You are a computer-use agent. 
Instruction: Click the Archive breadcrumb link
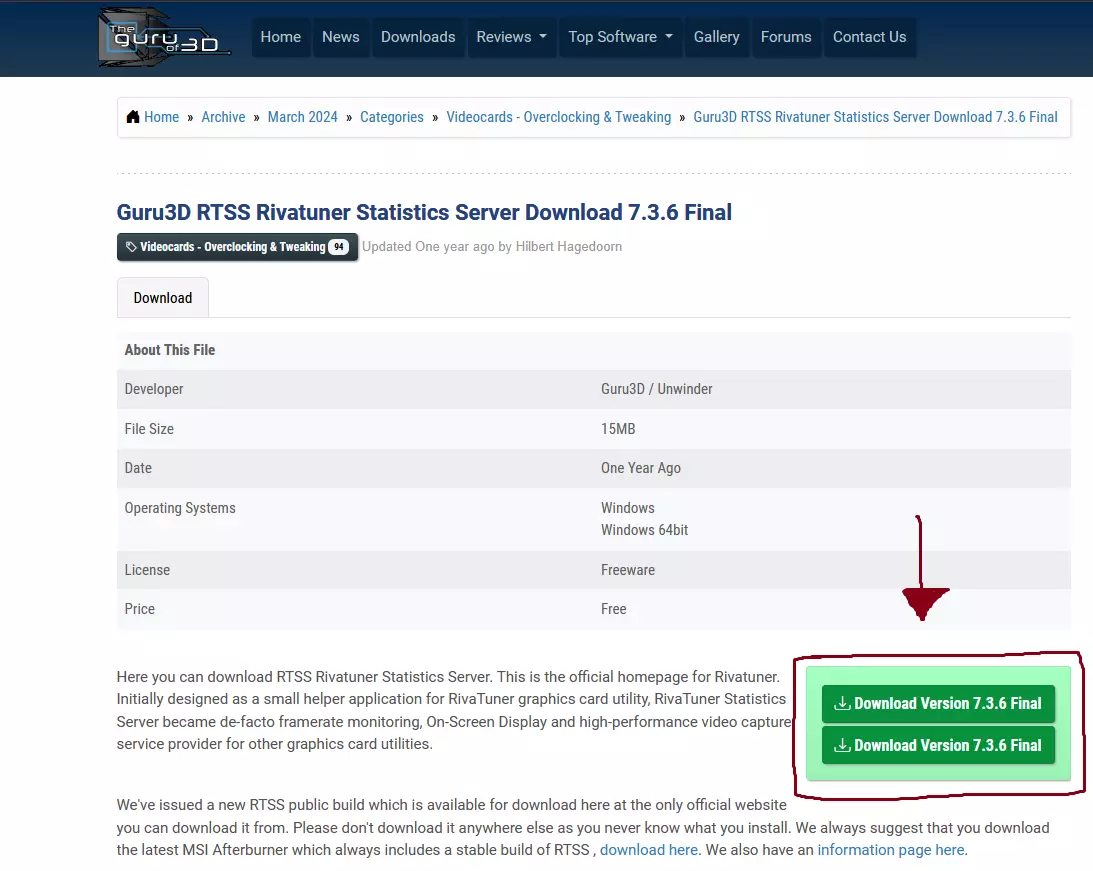pyautogui.click(x=223, y=117)
